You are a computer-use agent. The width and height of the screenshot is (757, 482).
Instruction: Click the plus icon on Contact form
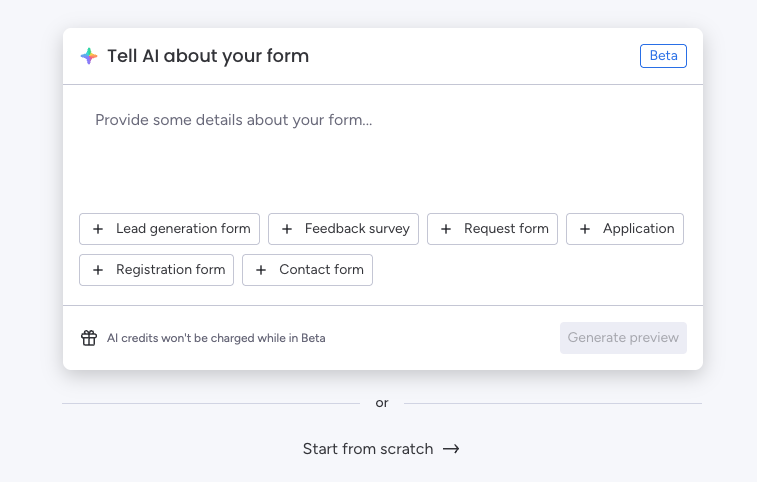tap(261, 270)
